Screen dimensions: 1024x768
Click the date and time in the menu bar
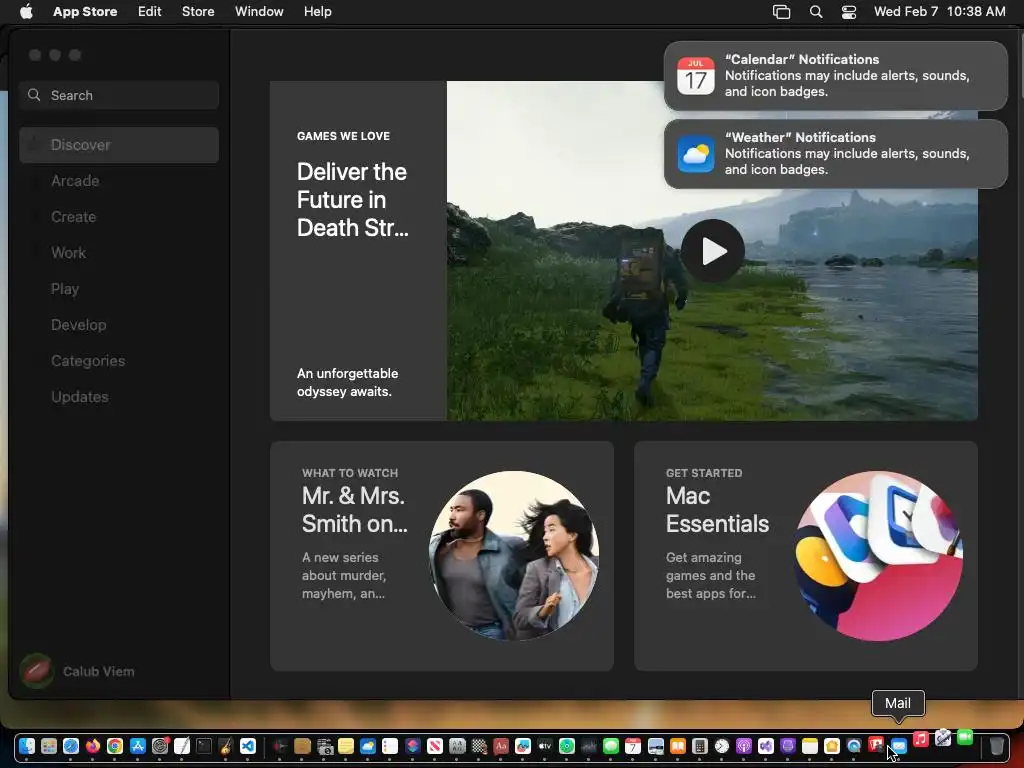[939, 11]
